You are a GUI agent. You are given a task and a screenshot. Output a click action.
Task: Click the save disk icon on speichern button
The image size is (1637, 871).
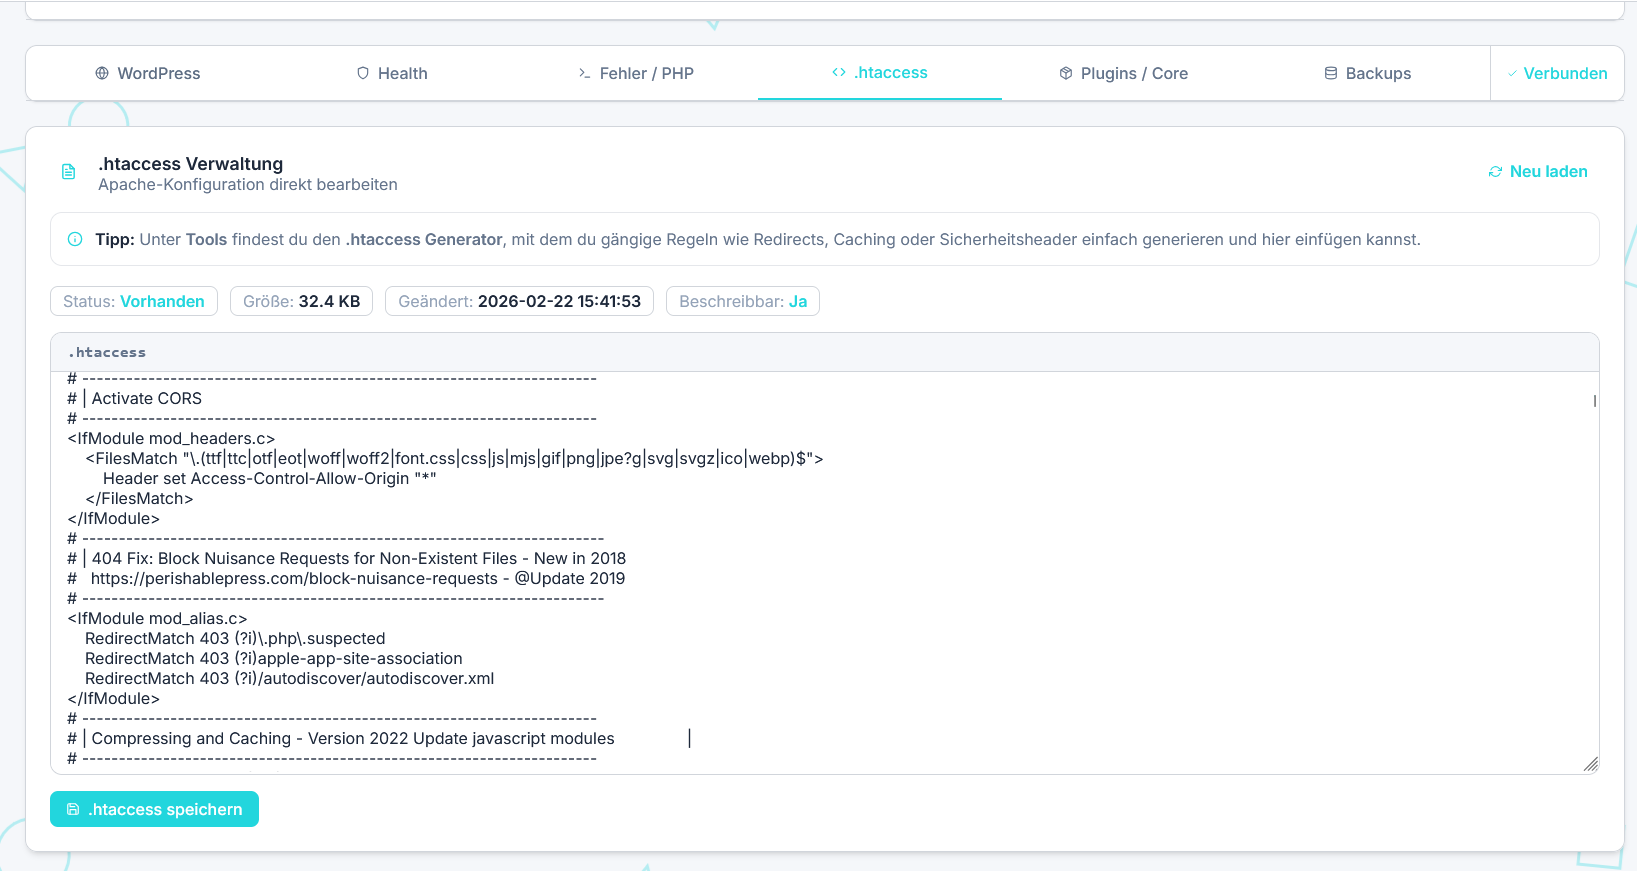[73, 809]
